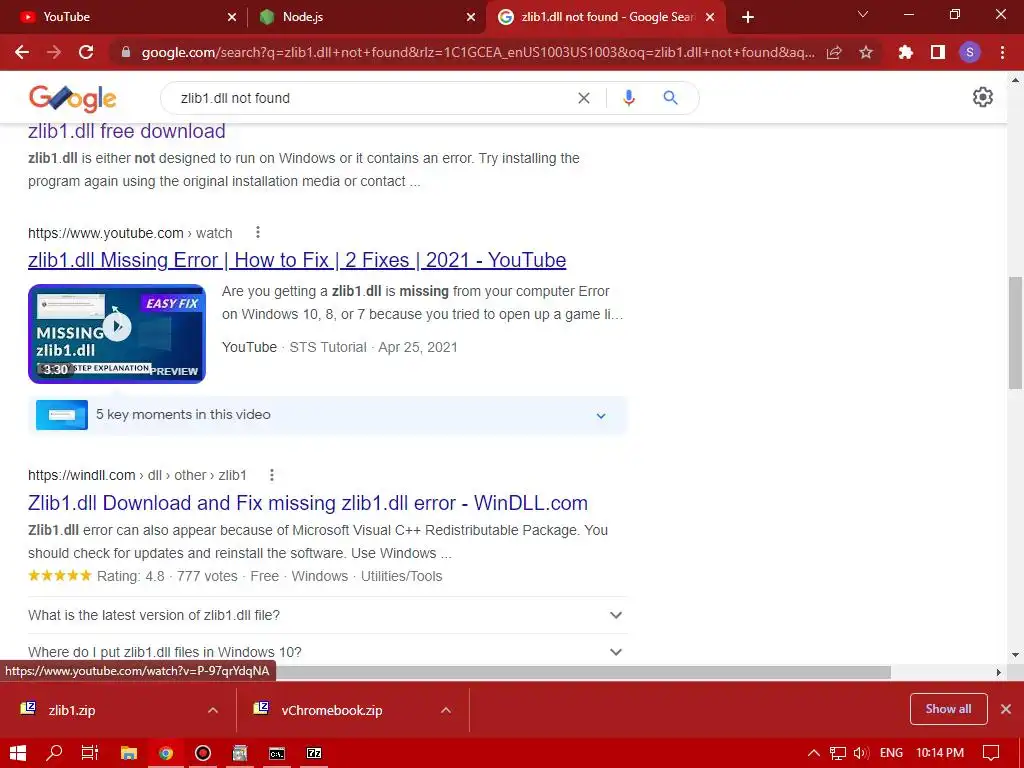Click the ENG language indicator
The width and height of the screenshot is (1024, 768).
pyautogui.click(x=891, y=753)
